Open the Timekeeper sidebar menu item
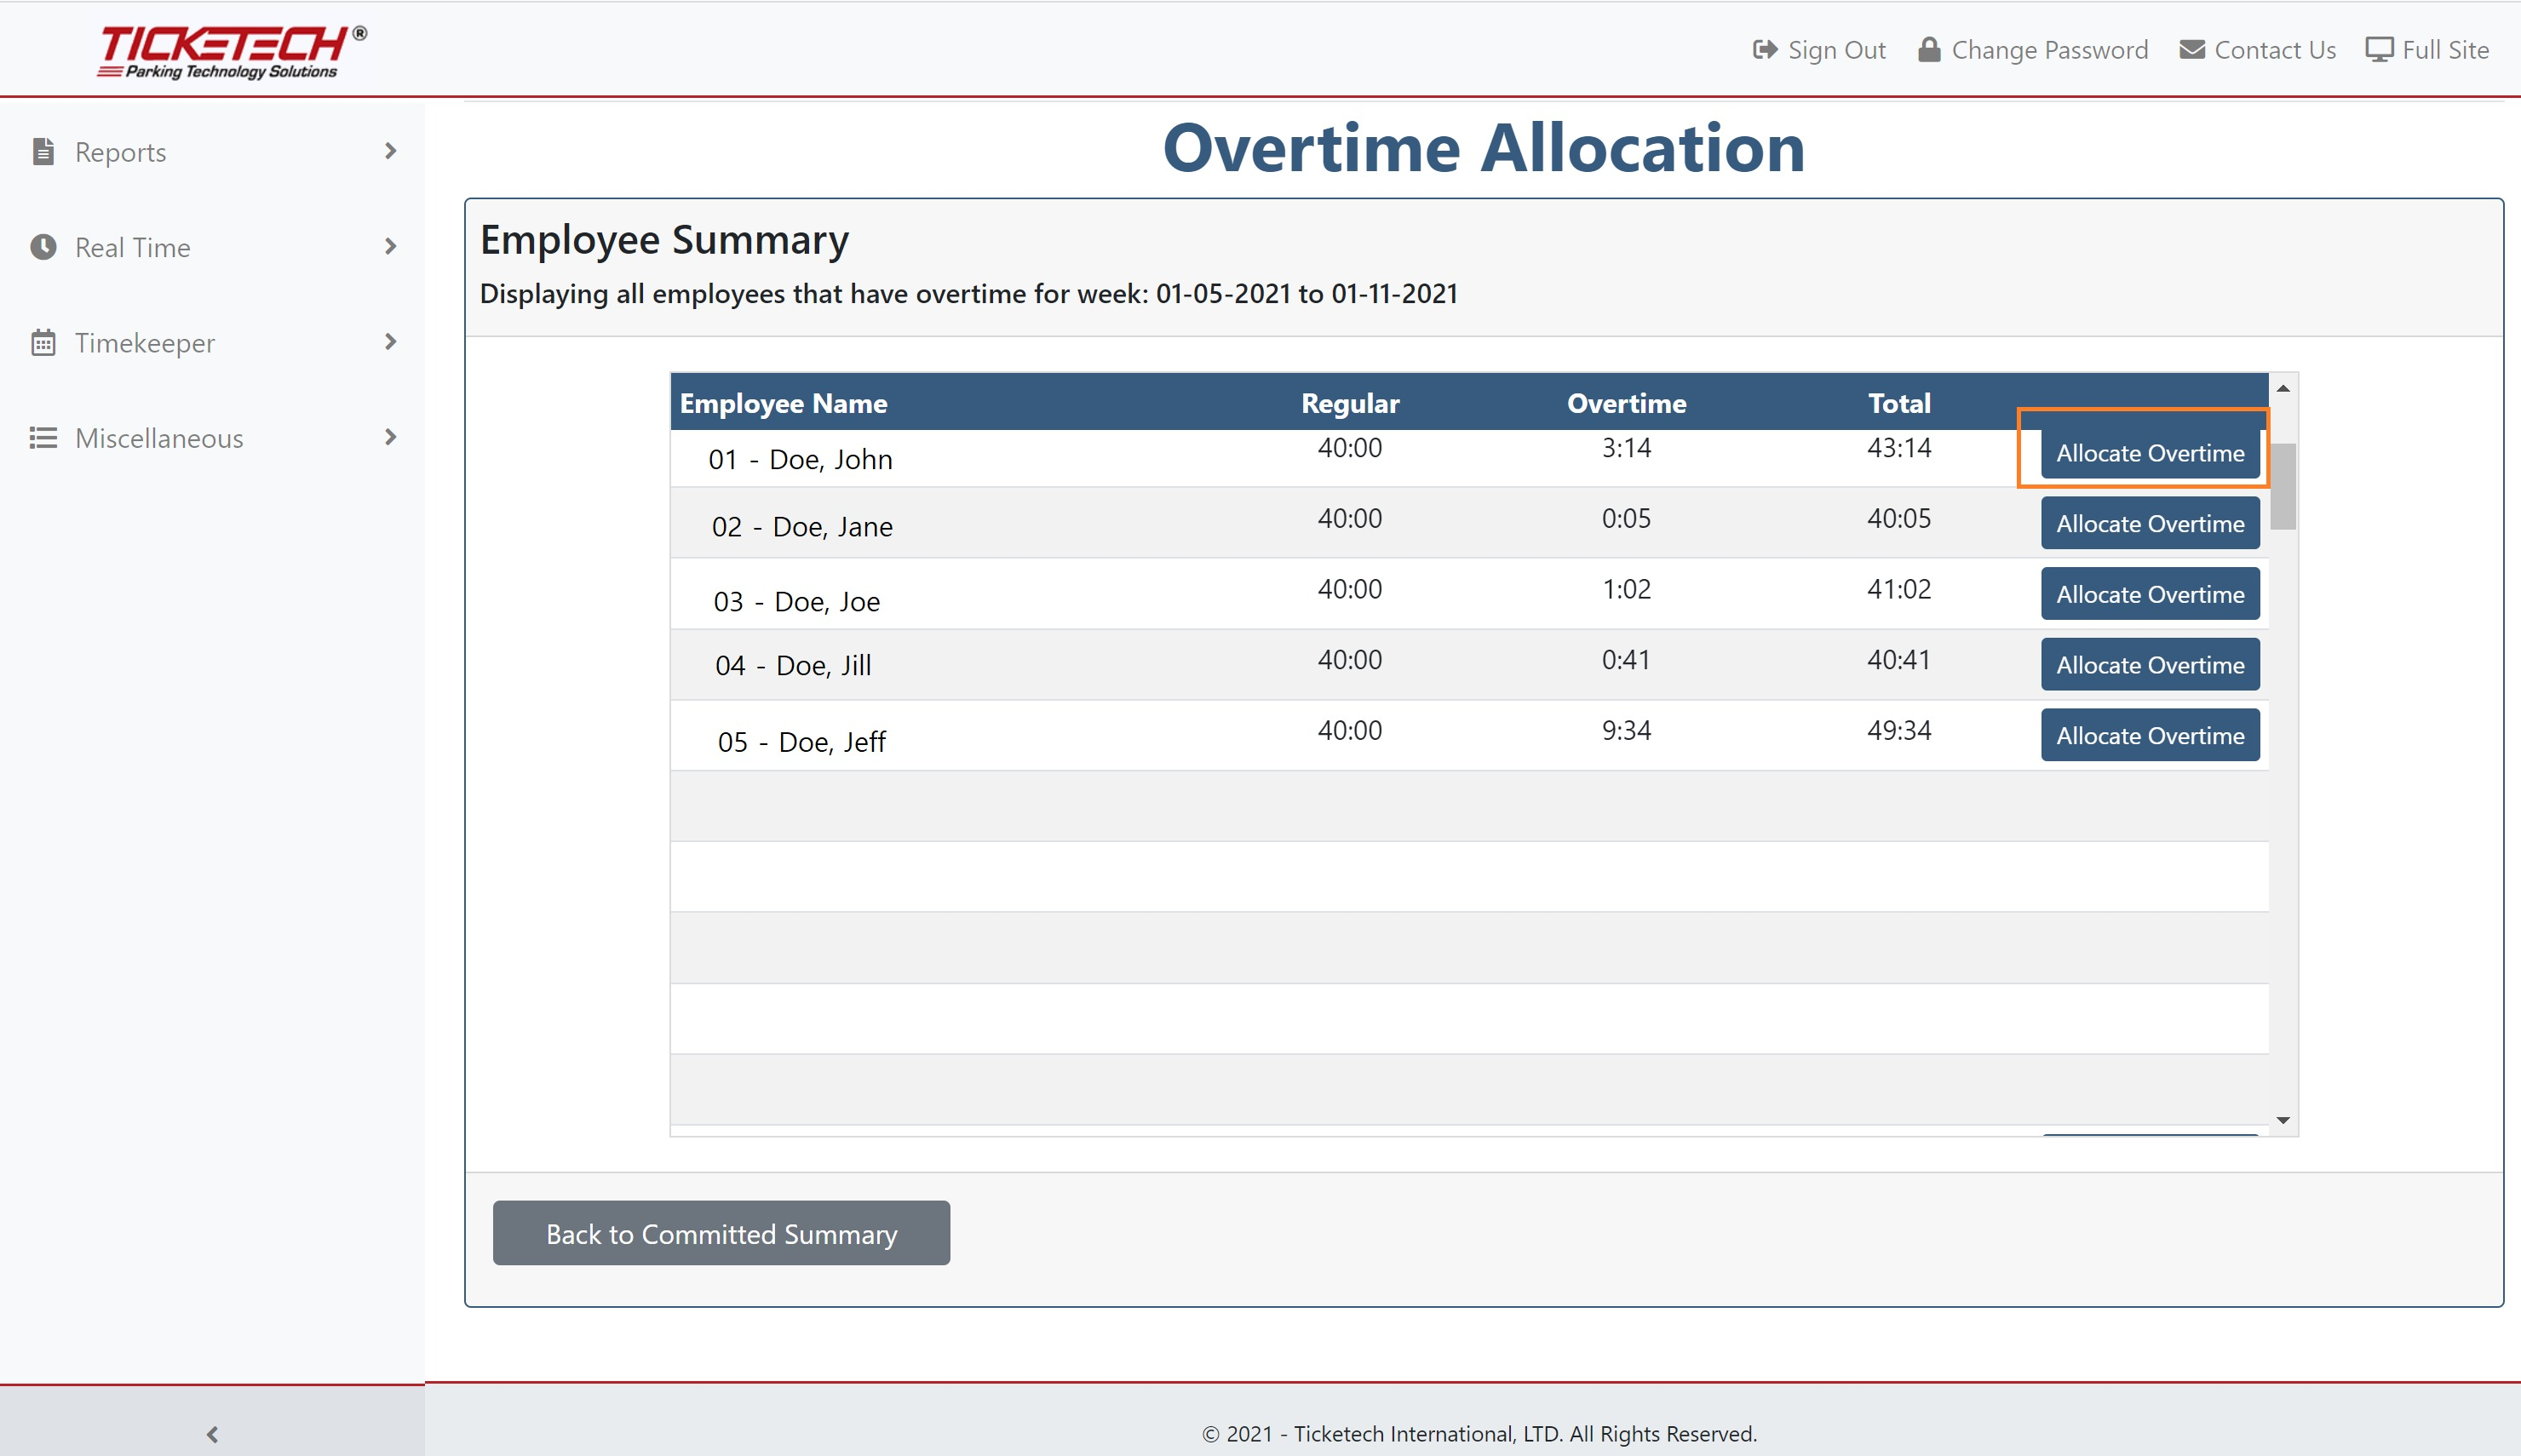 [145, 343]
